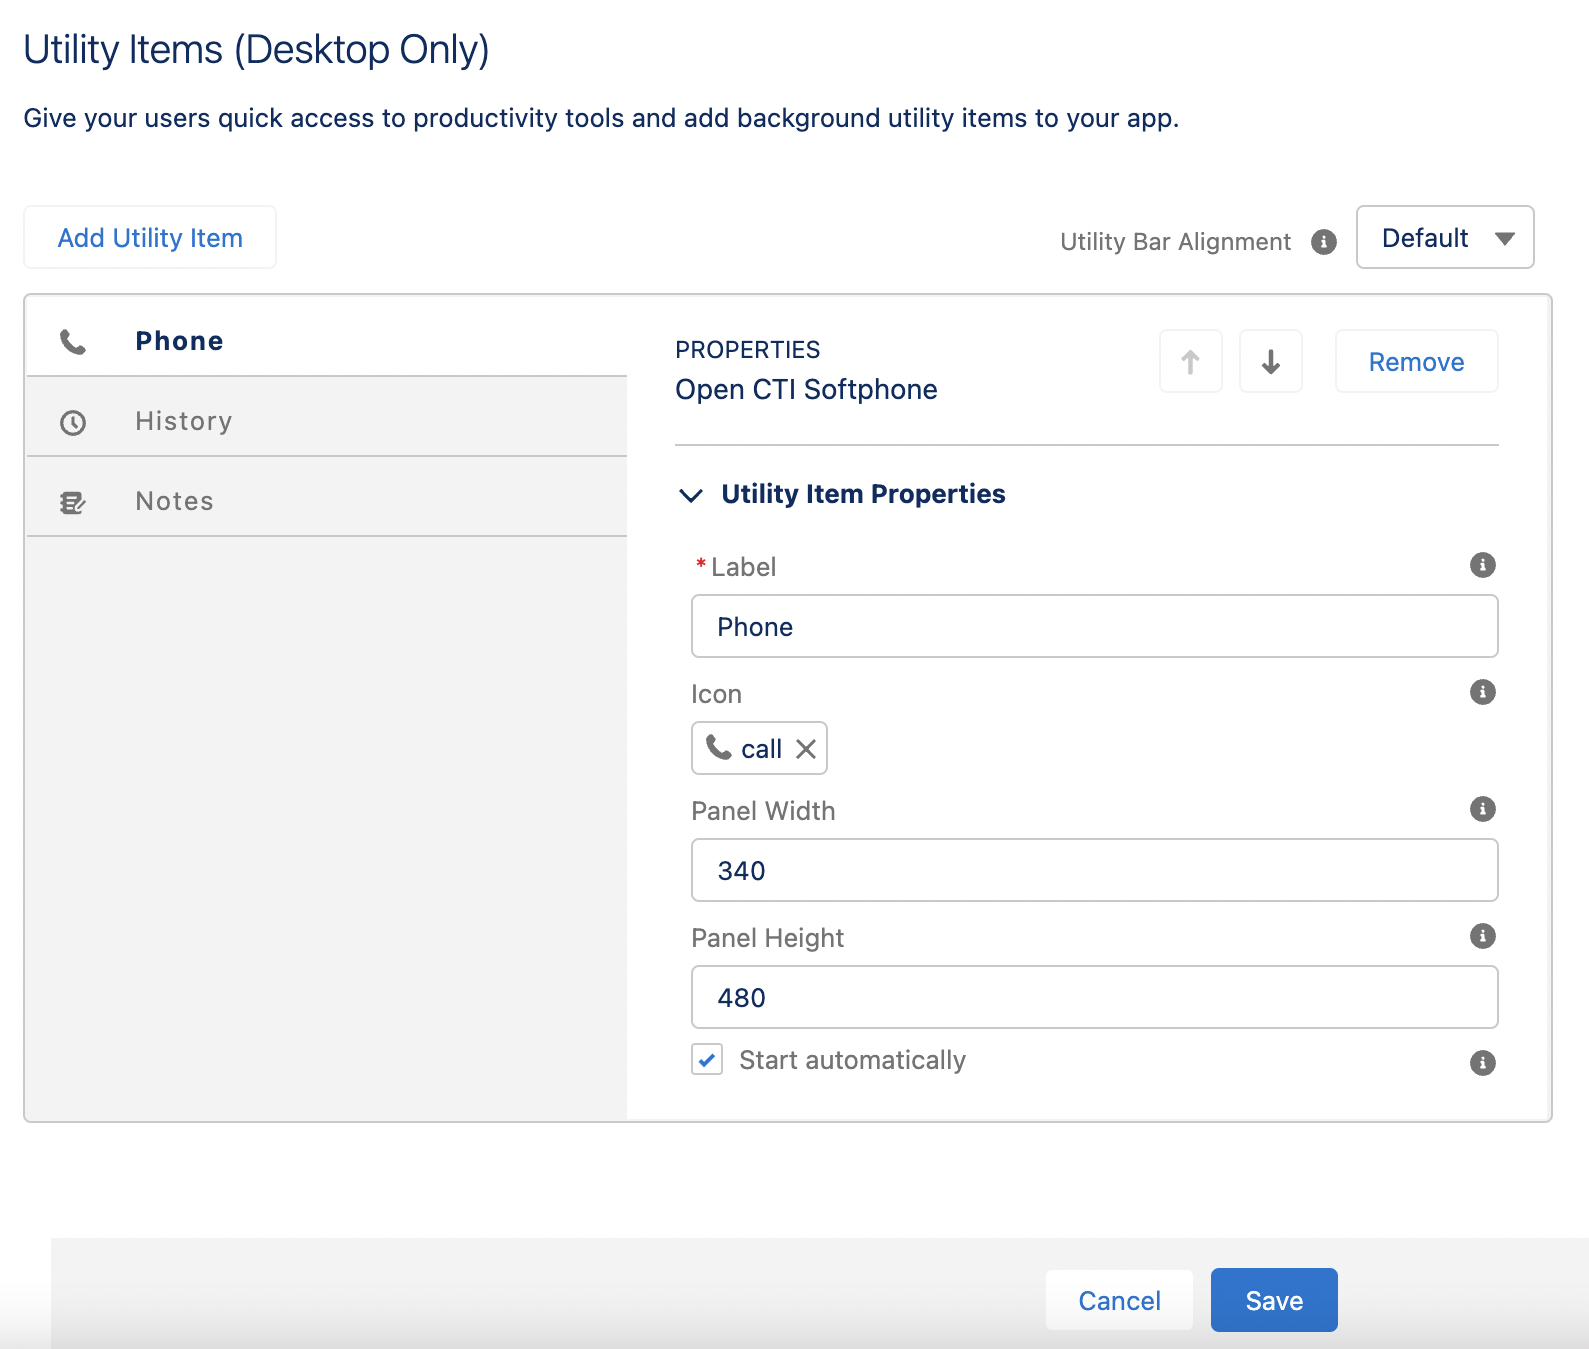Open the Utility Bar Alignment dropdown

click(1444, 238)
